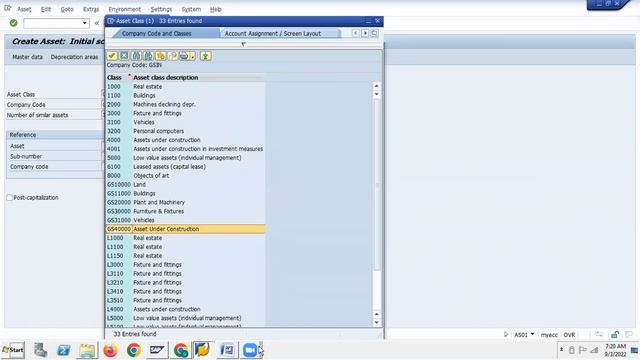
Task: Select class 4001 investment measures row
Action: pos(185,149)
